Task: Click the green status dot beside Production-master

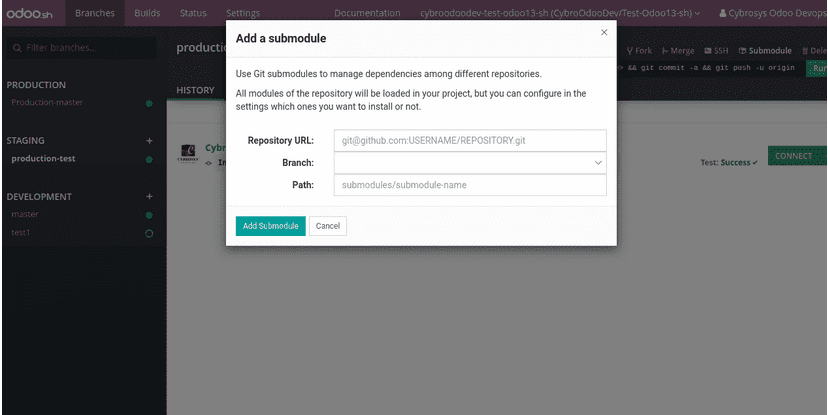Action: click(149, 103)
